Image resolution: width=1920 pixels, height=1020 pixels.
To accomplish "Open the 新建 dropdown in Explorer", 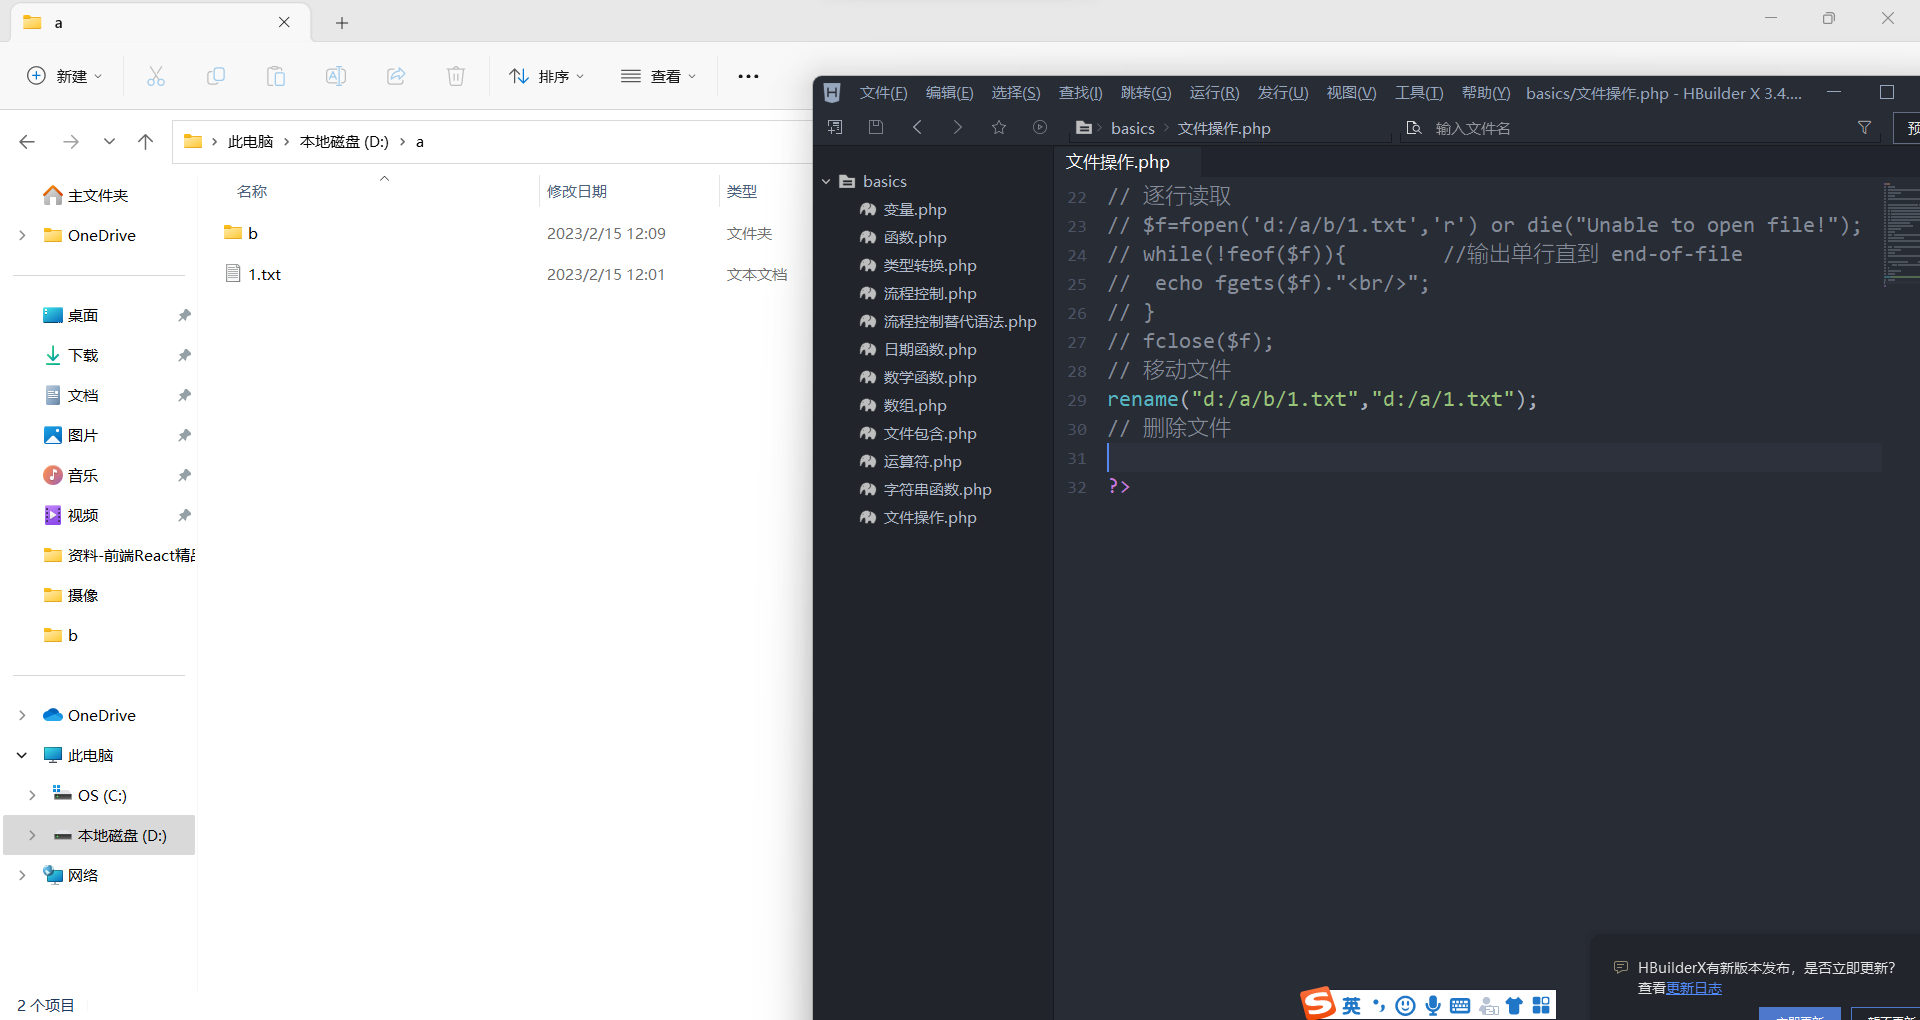I will tap(65, 76).
